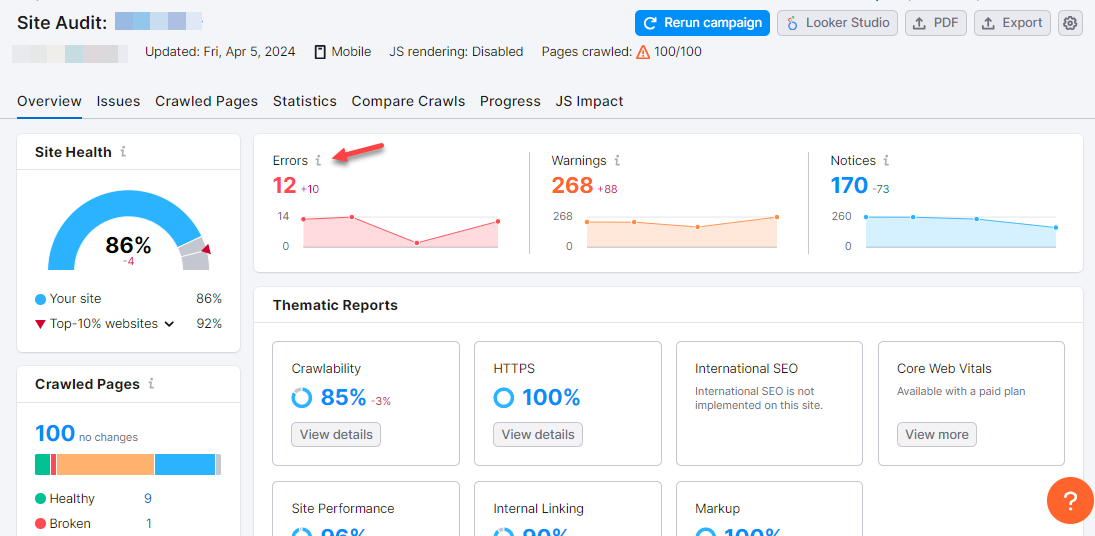Screen dimensions: 1095x536
Task: Switch to the Issues tab
Action: [118, 101]
